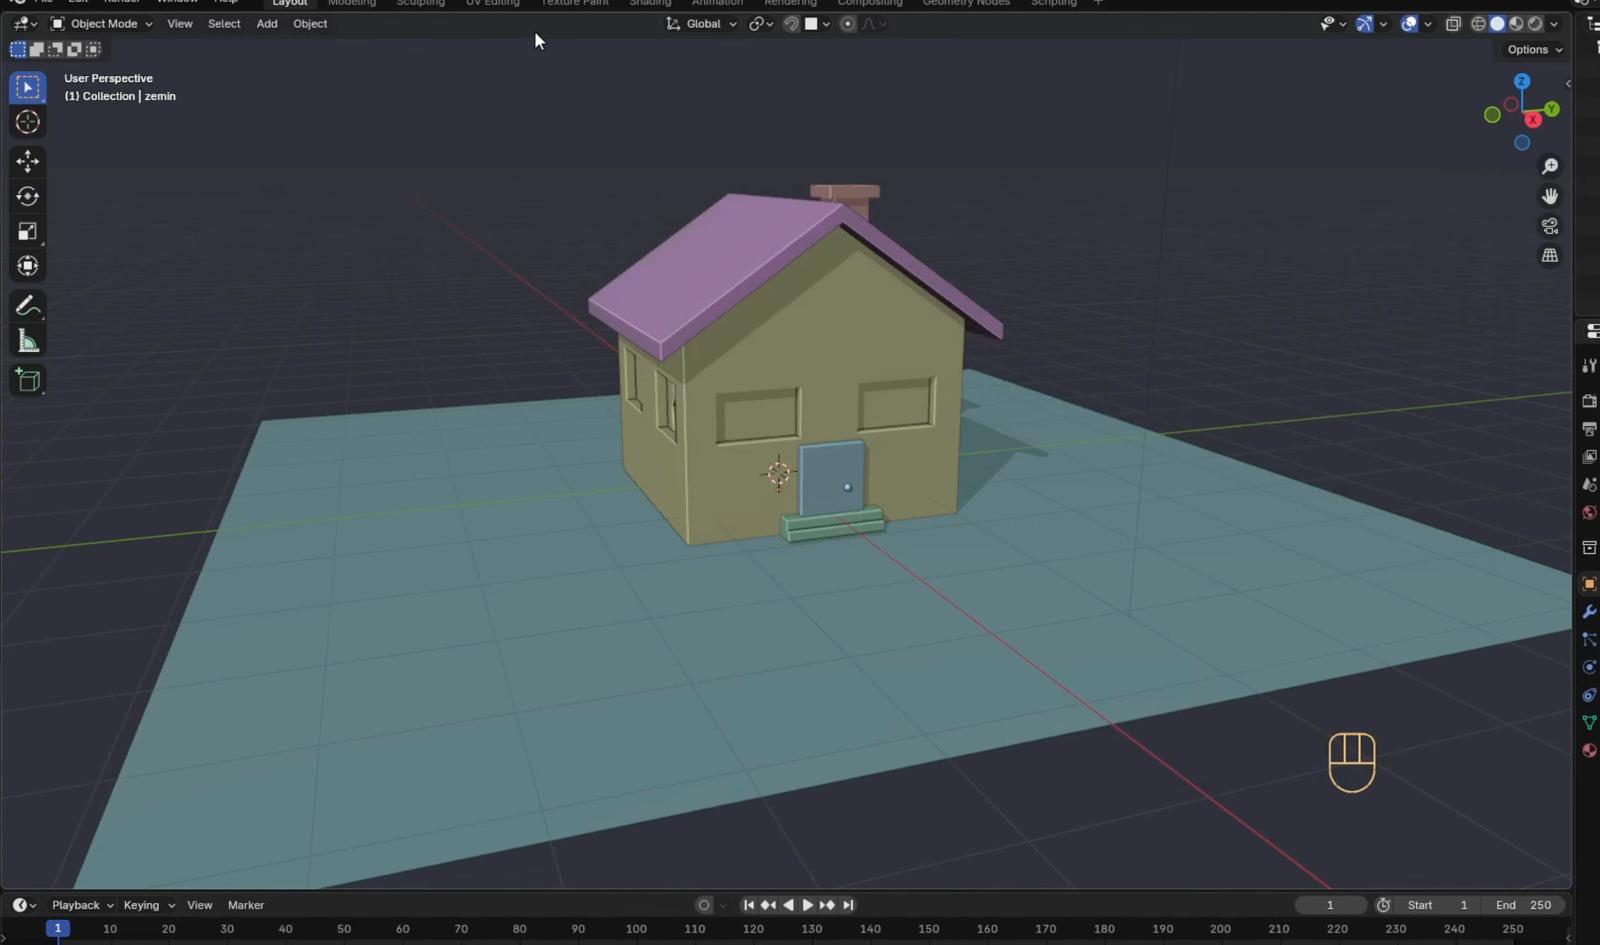
Task: Toggle camera view in viewport
Action: pos(1550,226)
